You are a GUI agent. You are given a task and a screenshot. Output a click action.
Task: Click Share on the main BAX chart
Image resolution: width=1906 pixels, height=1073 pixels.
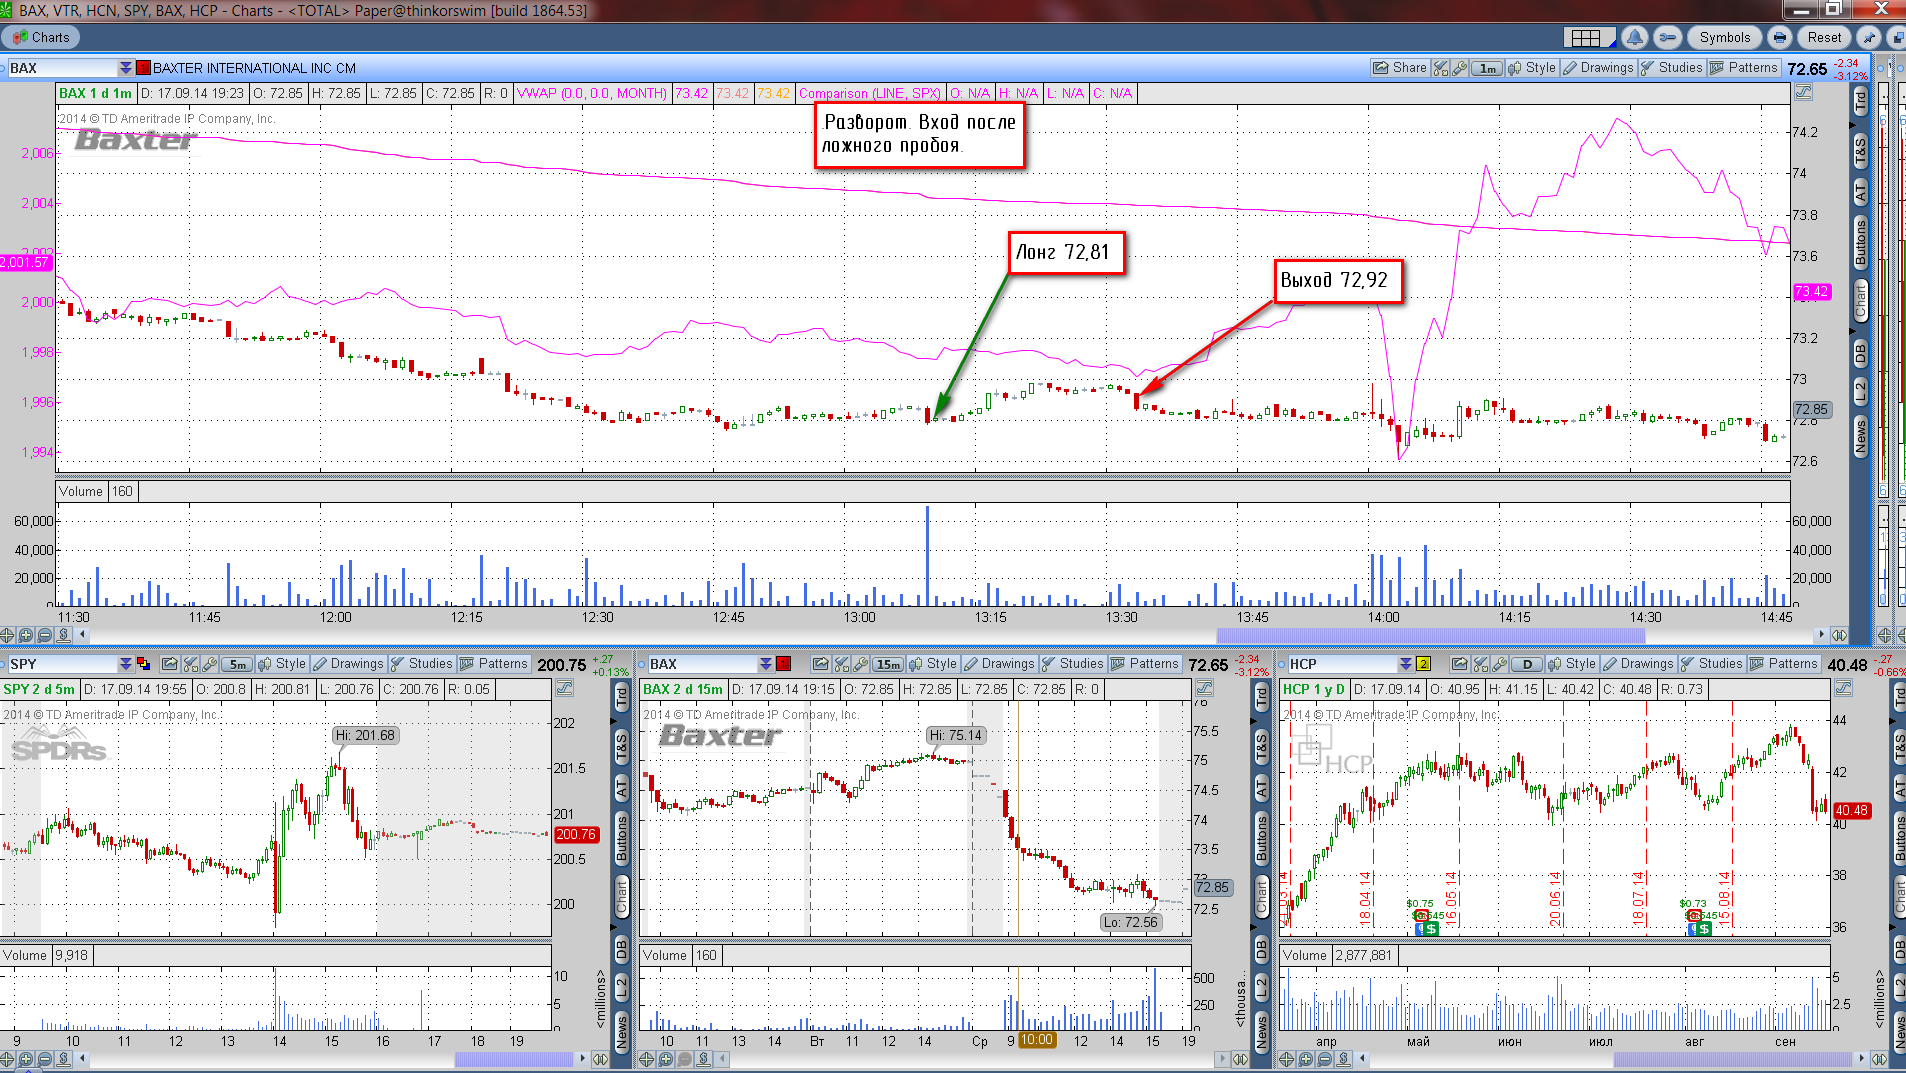click(x=1400, y=68)
